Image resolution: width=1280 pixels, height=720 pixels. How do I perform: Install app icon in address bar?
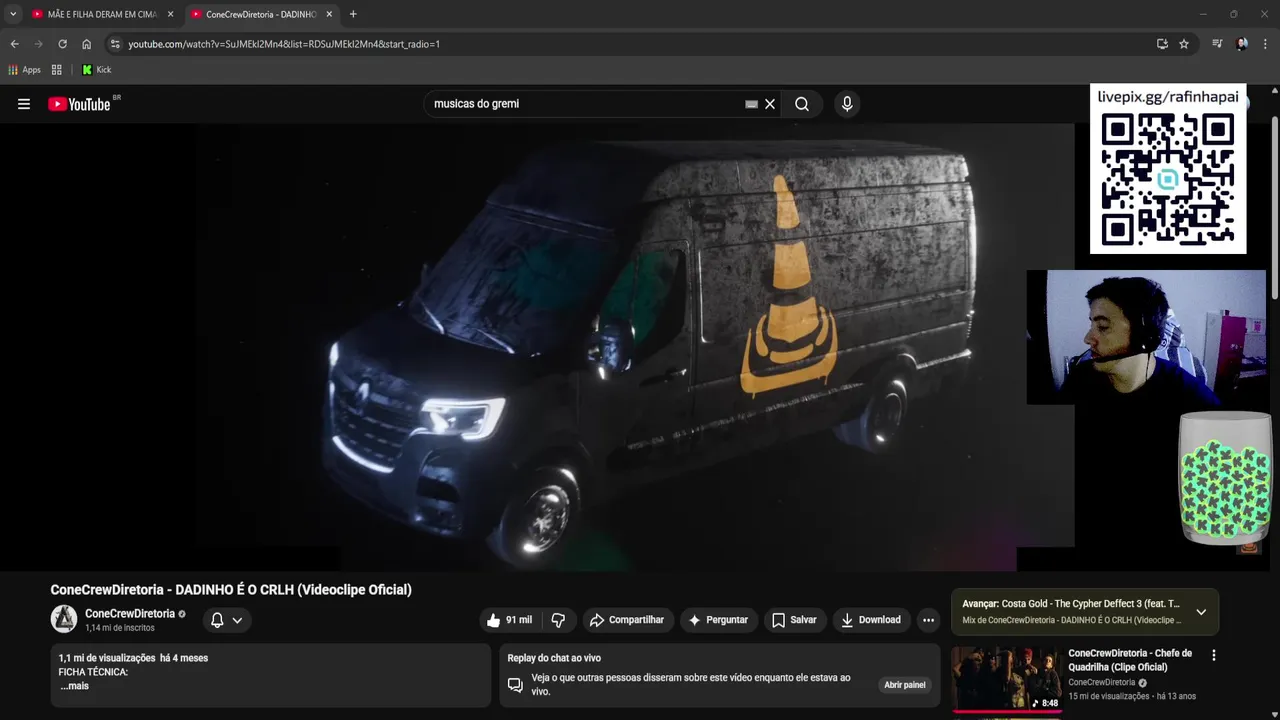(x=1162, y=44)
